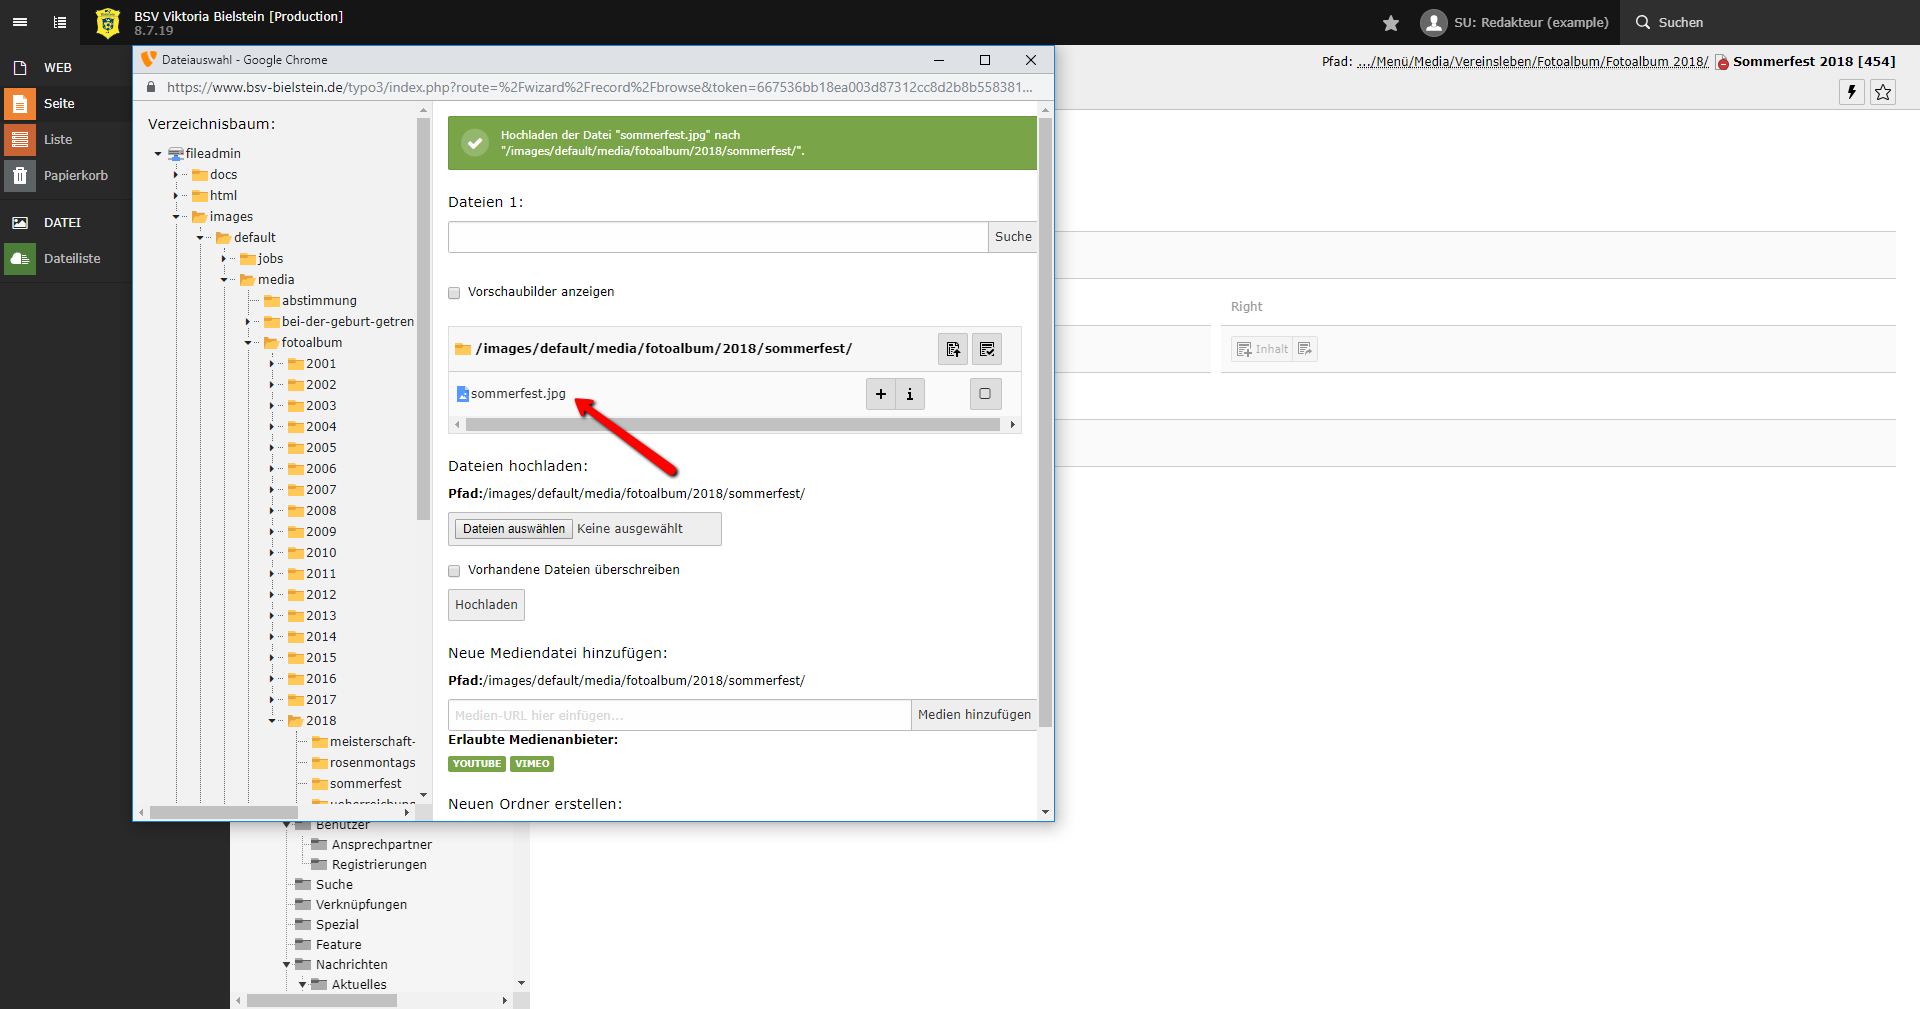Check Vorhandene Dateien überschreiben

(x=454, y=571)
